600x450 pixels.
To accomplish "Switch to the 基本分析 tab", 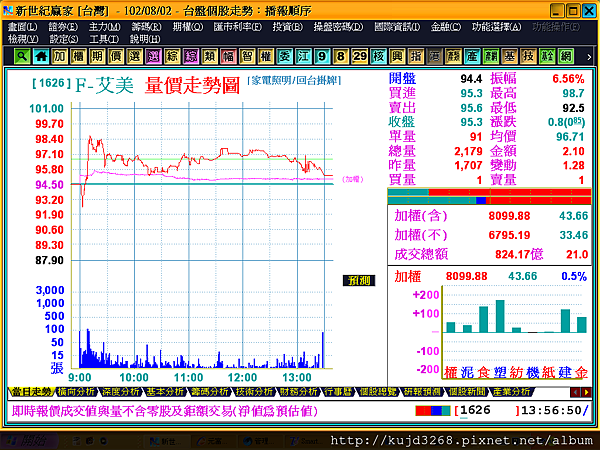I will (x=165, y=392).
